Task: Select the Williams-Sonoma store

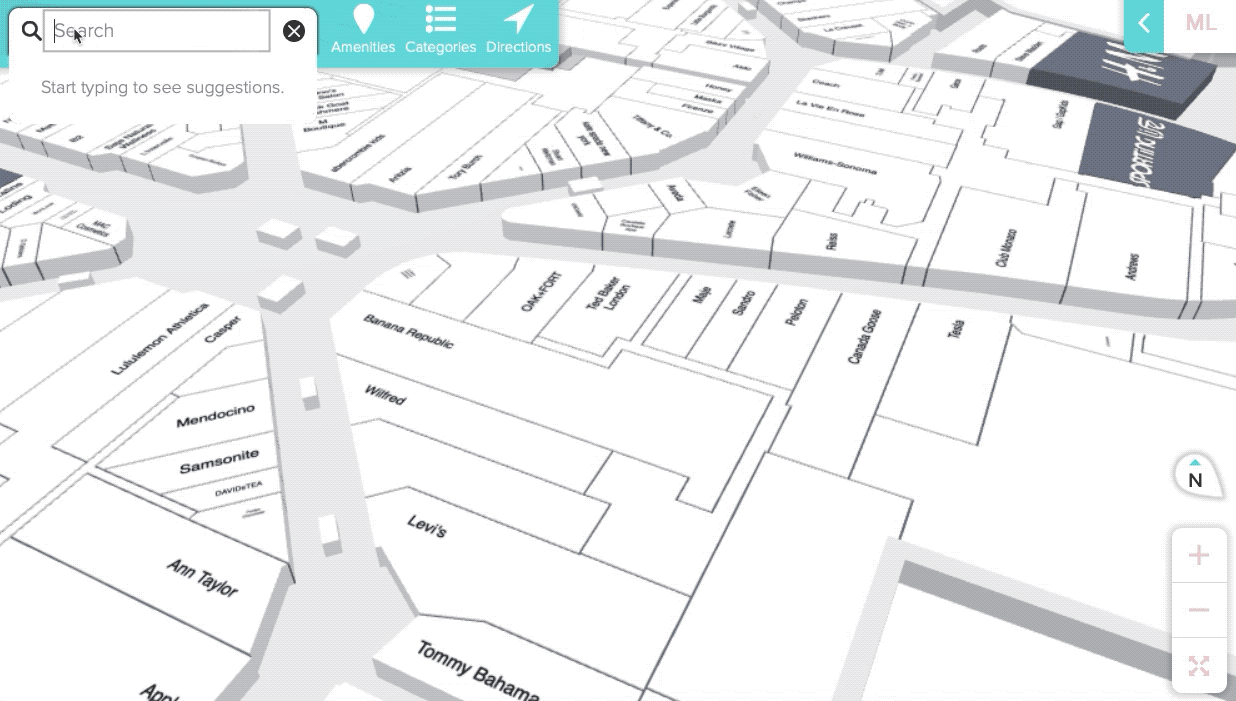Action: pos(834,162)
